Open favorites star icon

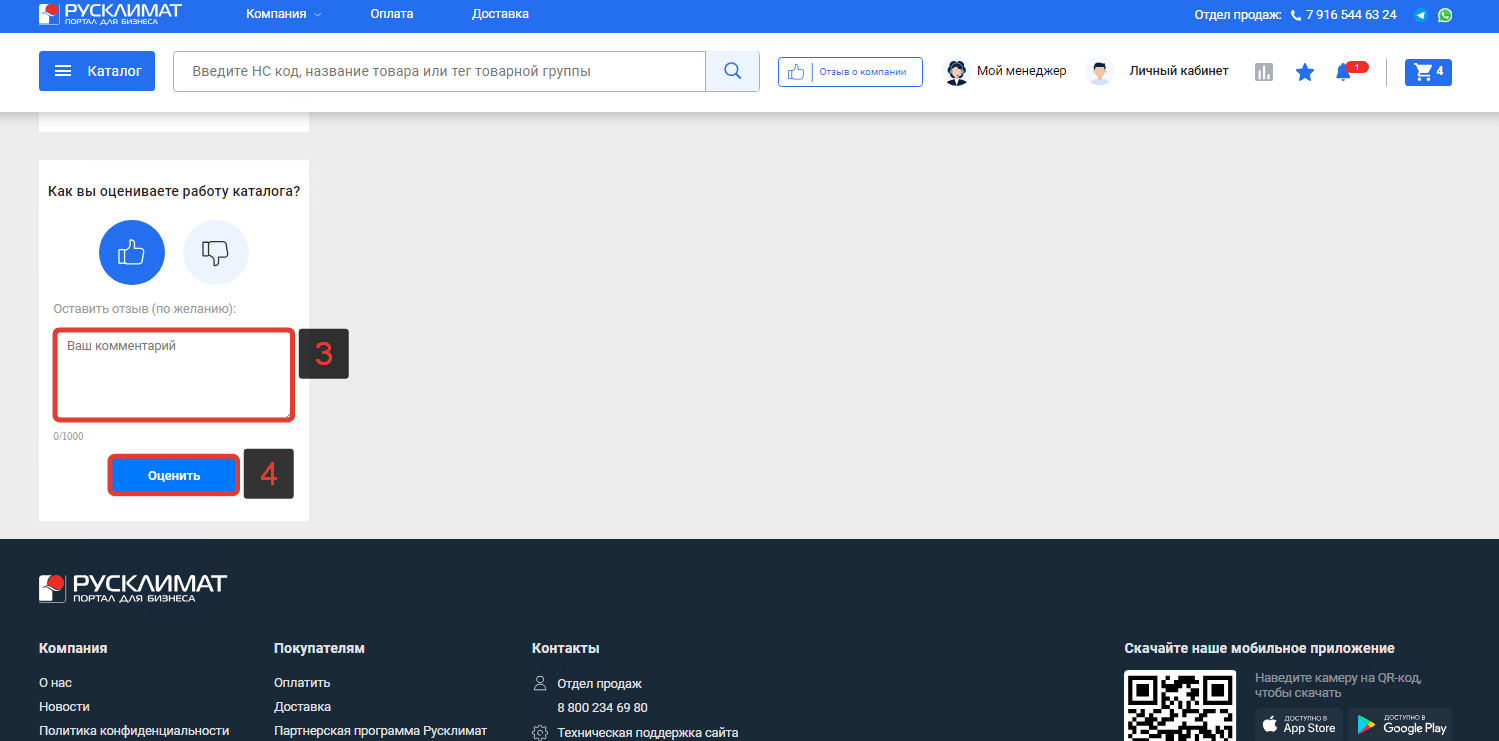click(1305, 72)
